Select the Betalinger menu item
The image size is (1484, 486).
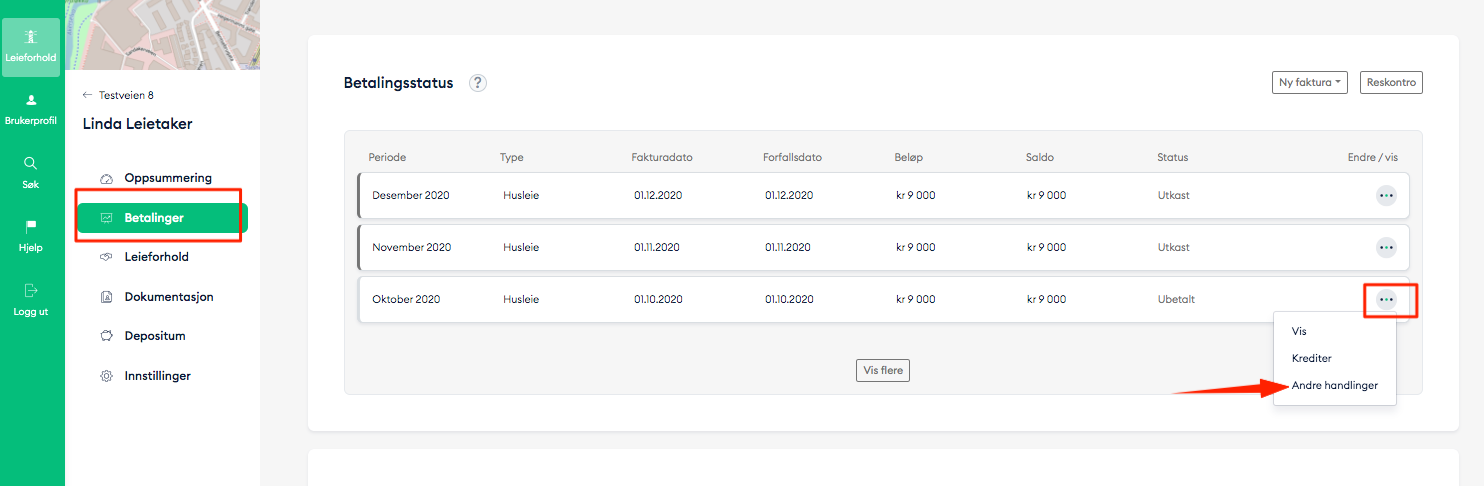pos(153,218)
